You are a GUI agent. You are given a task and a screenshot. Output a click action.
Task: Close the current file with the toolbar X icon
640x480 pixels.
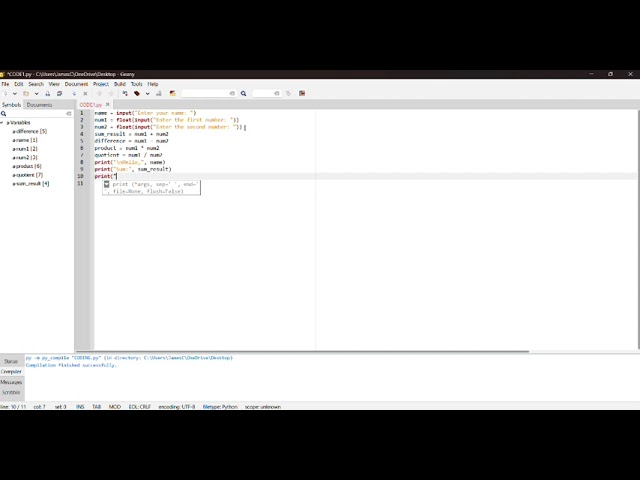85,93
